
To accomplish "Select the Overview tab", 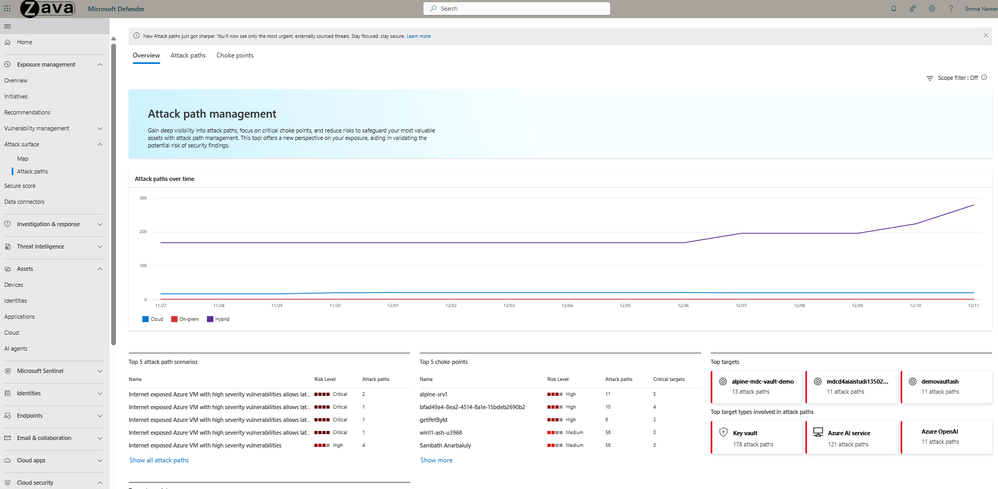I will click(x=146, y=55).
